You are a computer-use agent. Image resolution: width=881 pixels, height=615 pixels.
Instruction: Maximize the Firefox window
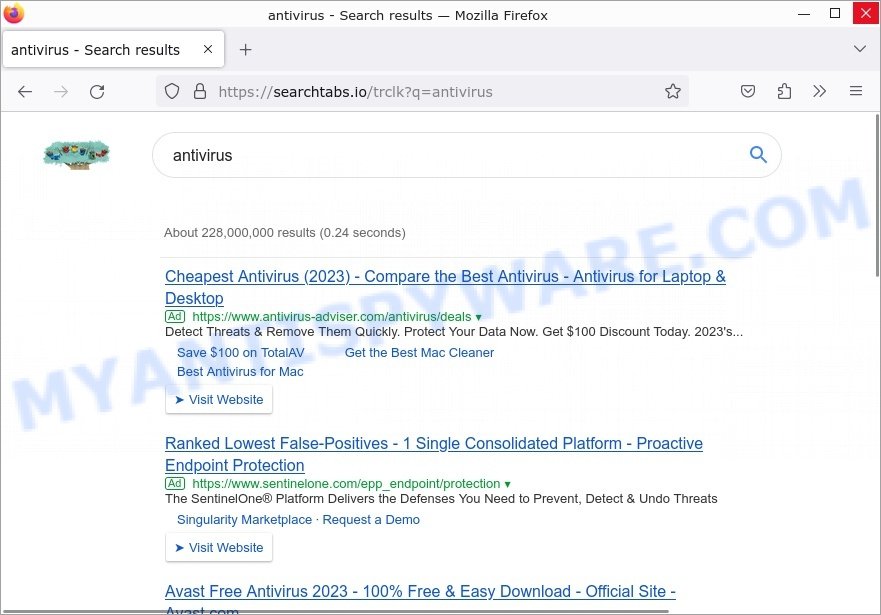click(x=835, y=13)
